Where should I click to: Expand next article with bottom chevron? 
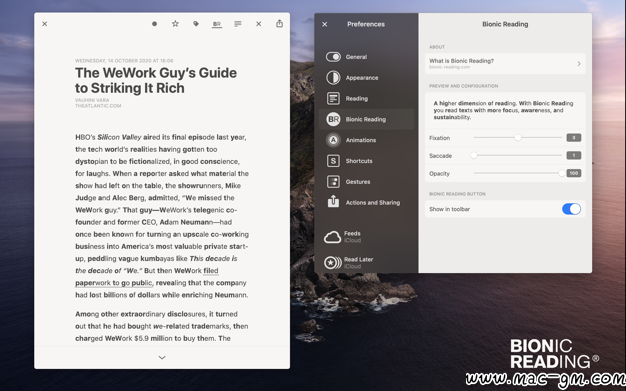[x=162, y=357]
